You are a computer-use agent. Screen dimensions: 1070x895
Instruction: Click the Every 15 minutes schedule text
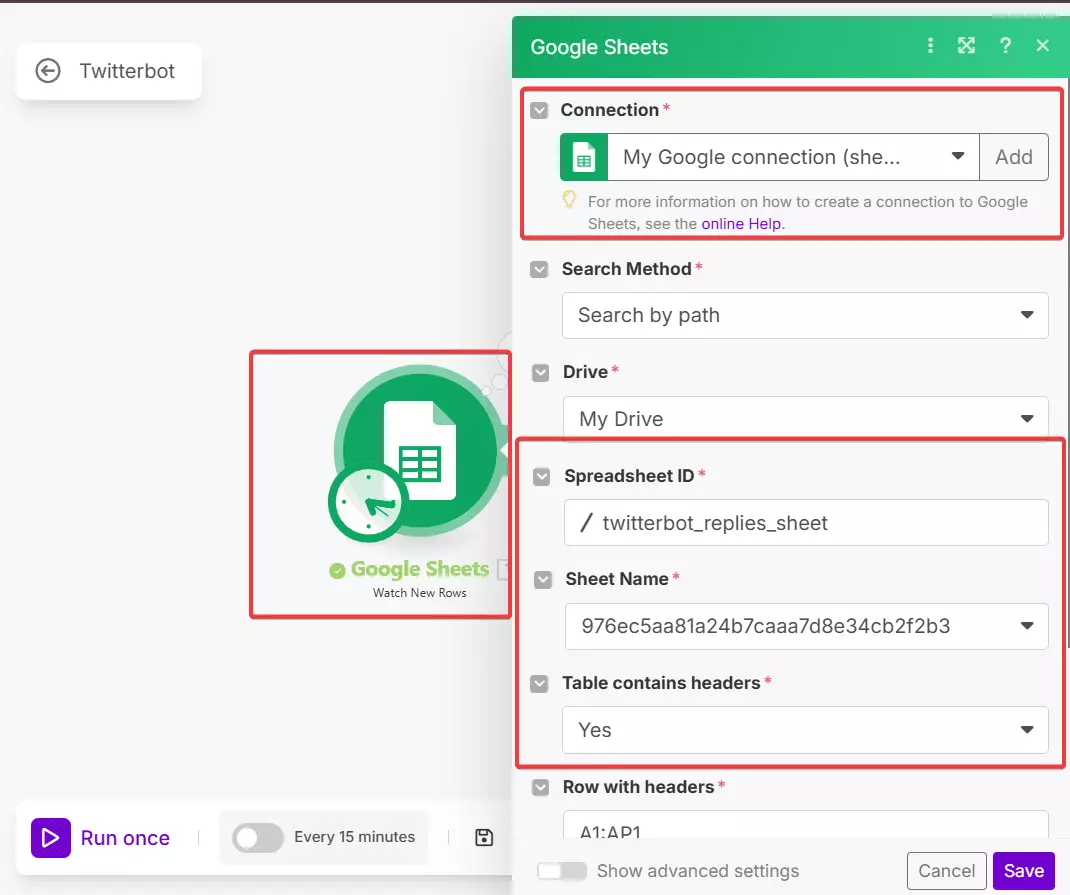click(354, 837)
